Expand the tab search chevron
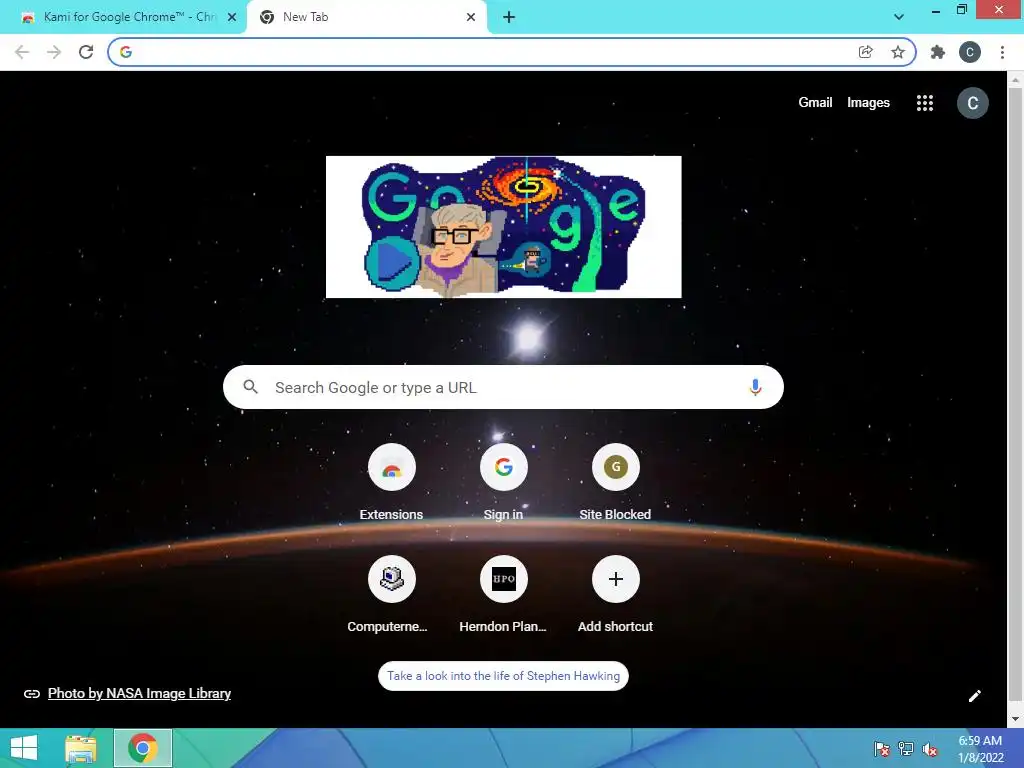1024x768 pixels. tap(899, 17)
